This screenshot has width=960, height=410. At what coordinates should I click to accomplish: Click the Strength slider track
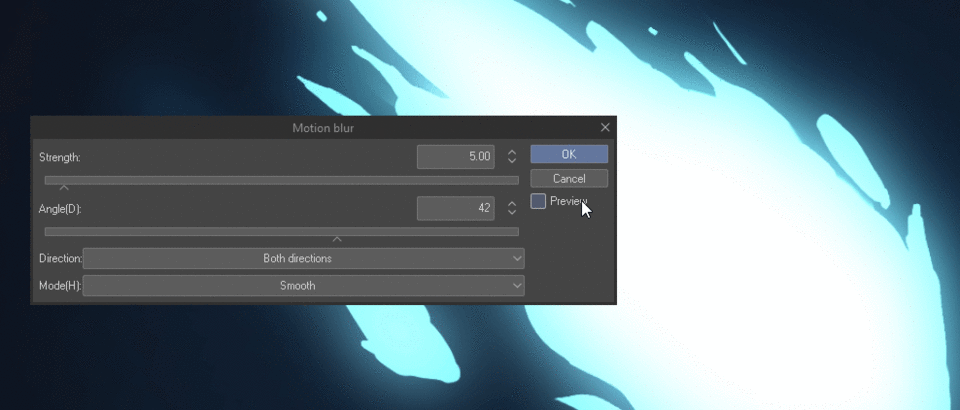tap(282, 180)
